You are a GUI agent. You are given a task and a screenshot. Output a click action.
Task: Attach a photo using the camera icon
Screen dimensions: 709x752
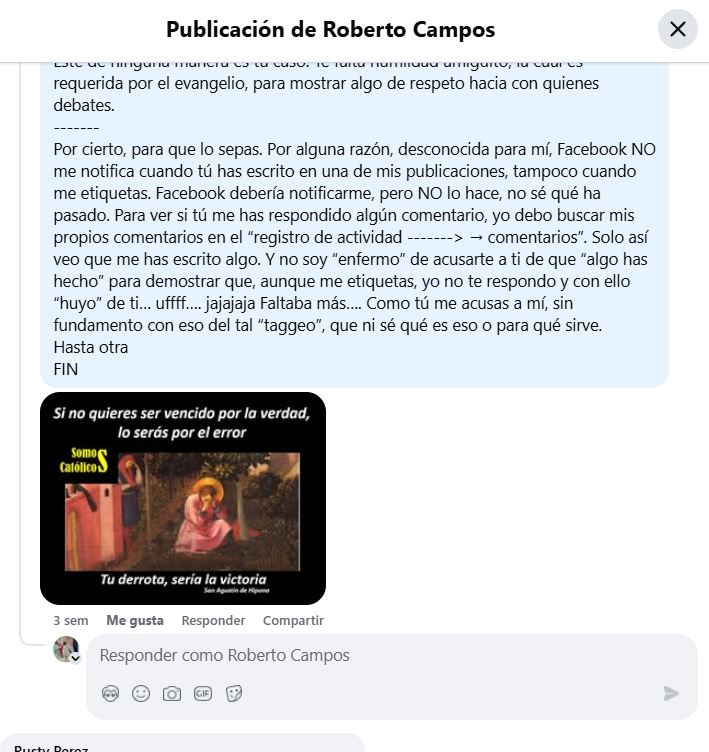click(172, 693)
